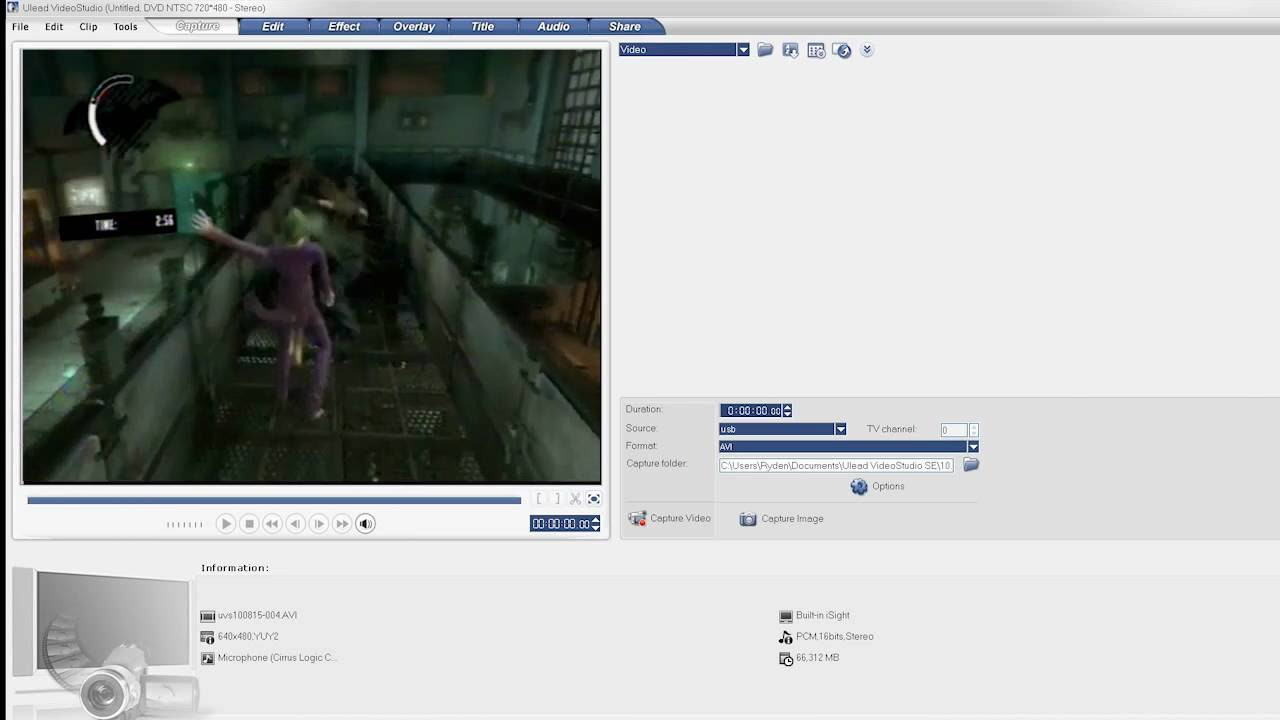The image size is (1280, 720).
Task: Jump to the end of the clip
Action: (x=342, y=523)
